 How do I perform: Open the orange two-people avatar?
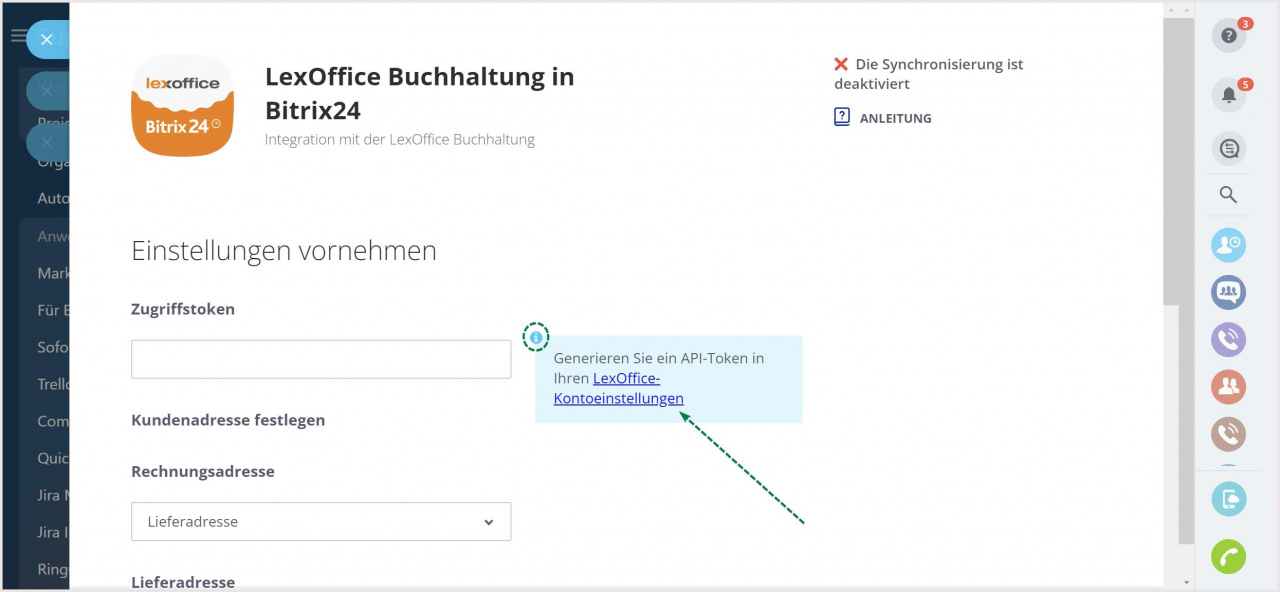pos(1229,386)
